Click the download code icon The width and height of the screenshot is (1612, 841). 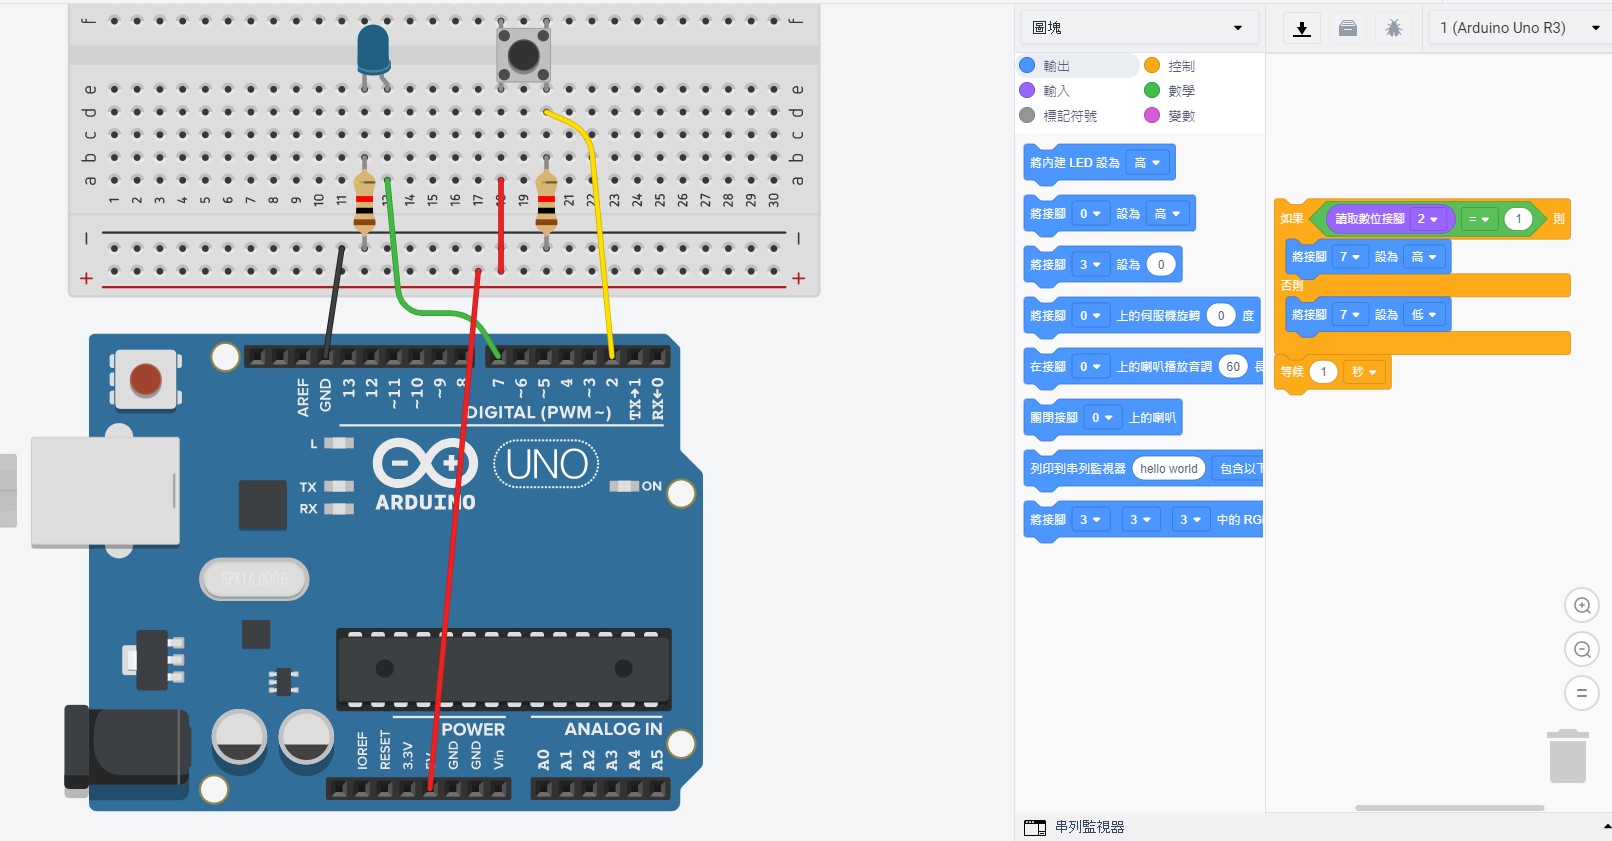pos(1302,28)
